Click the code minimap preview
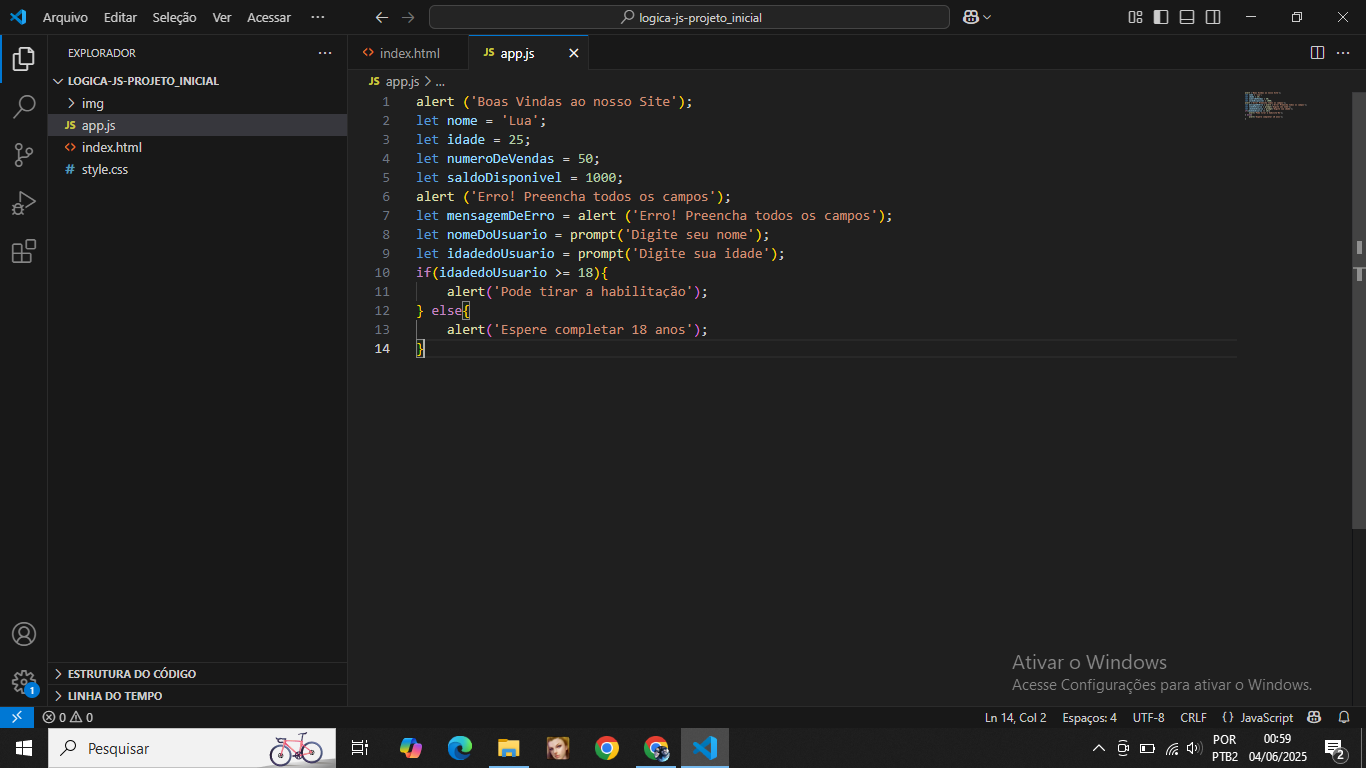The width and height of the screenshot is (1366, 768). [x=1276, y=105]
